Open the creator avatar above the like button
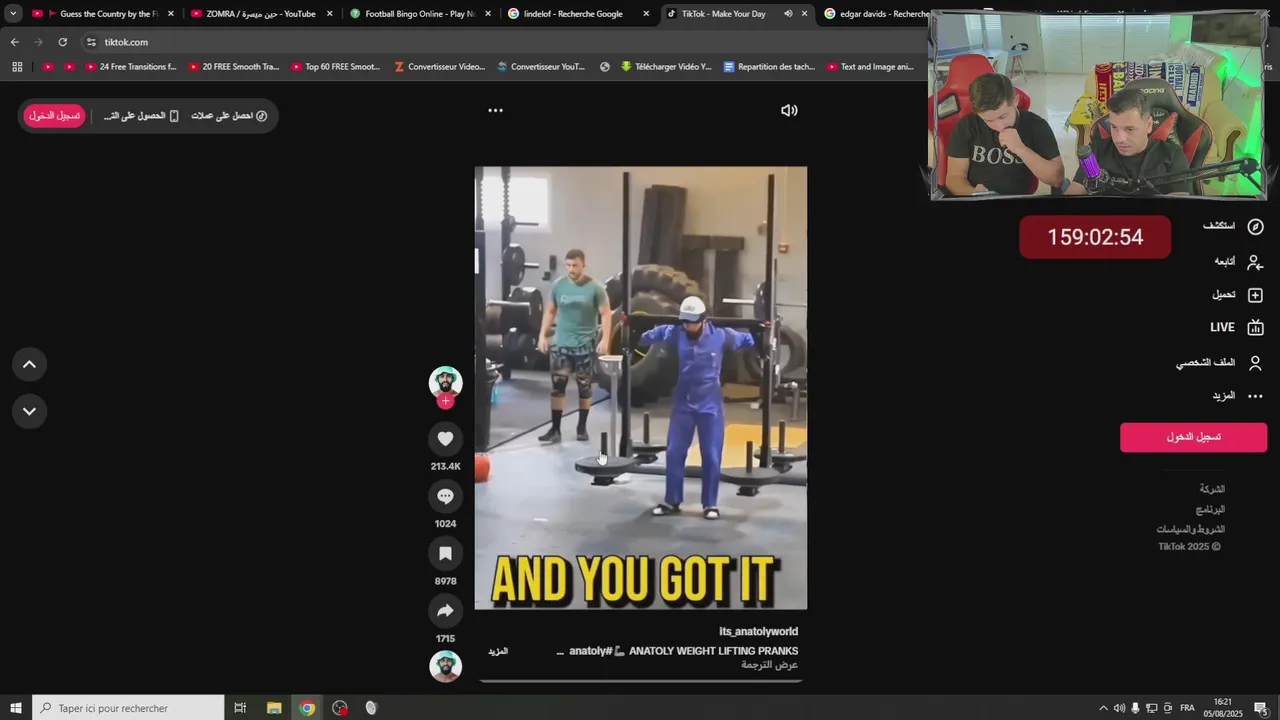Screen dimensions: 1280x720 pos(445,382)
